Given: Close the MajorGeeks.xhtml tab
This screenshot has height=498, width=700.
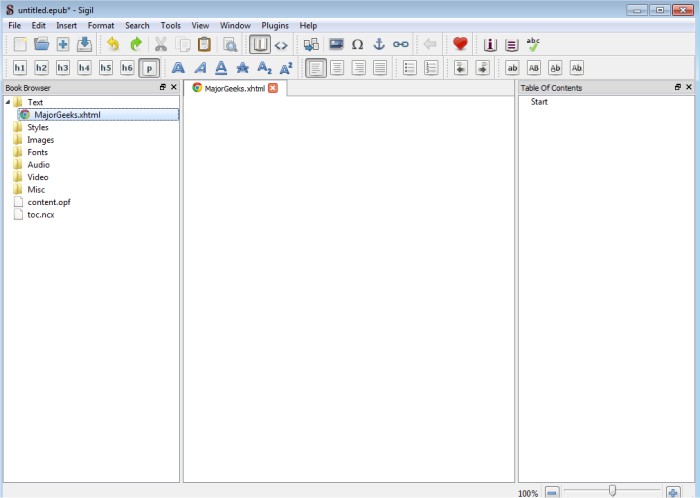Looking at the screenshot, I should (273, 88).
